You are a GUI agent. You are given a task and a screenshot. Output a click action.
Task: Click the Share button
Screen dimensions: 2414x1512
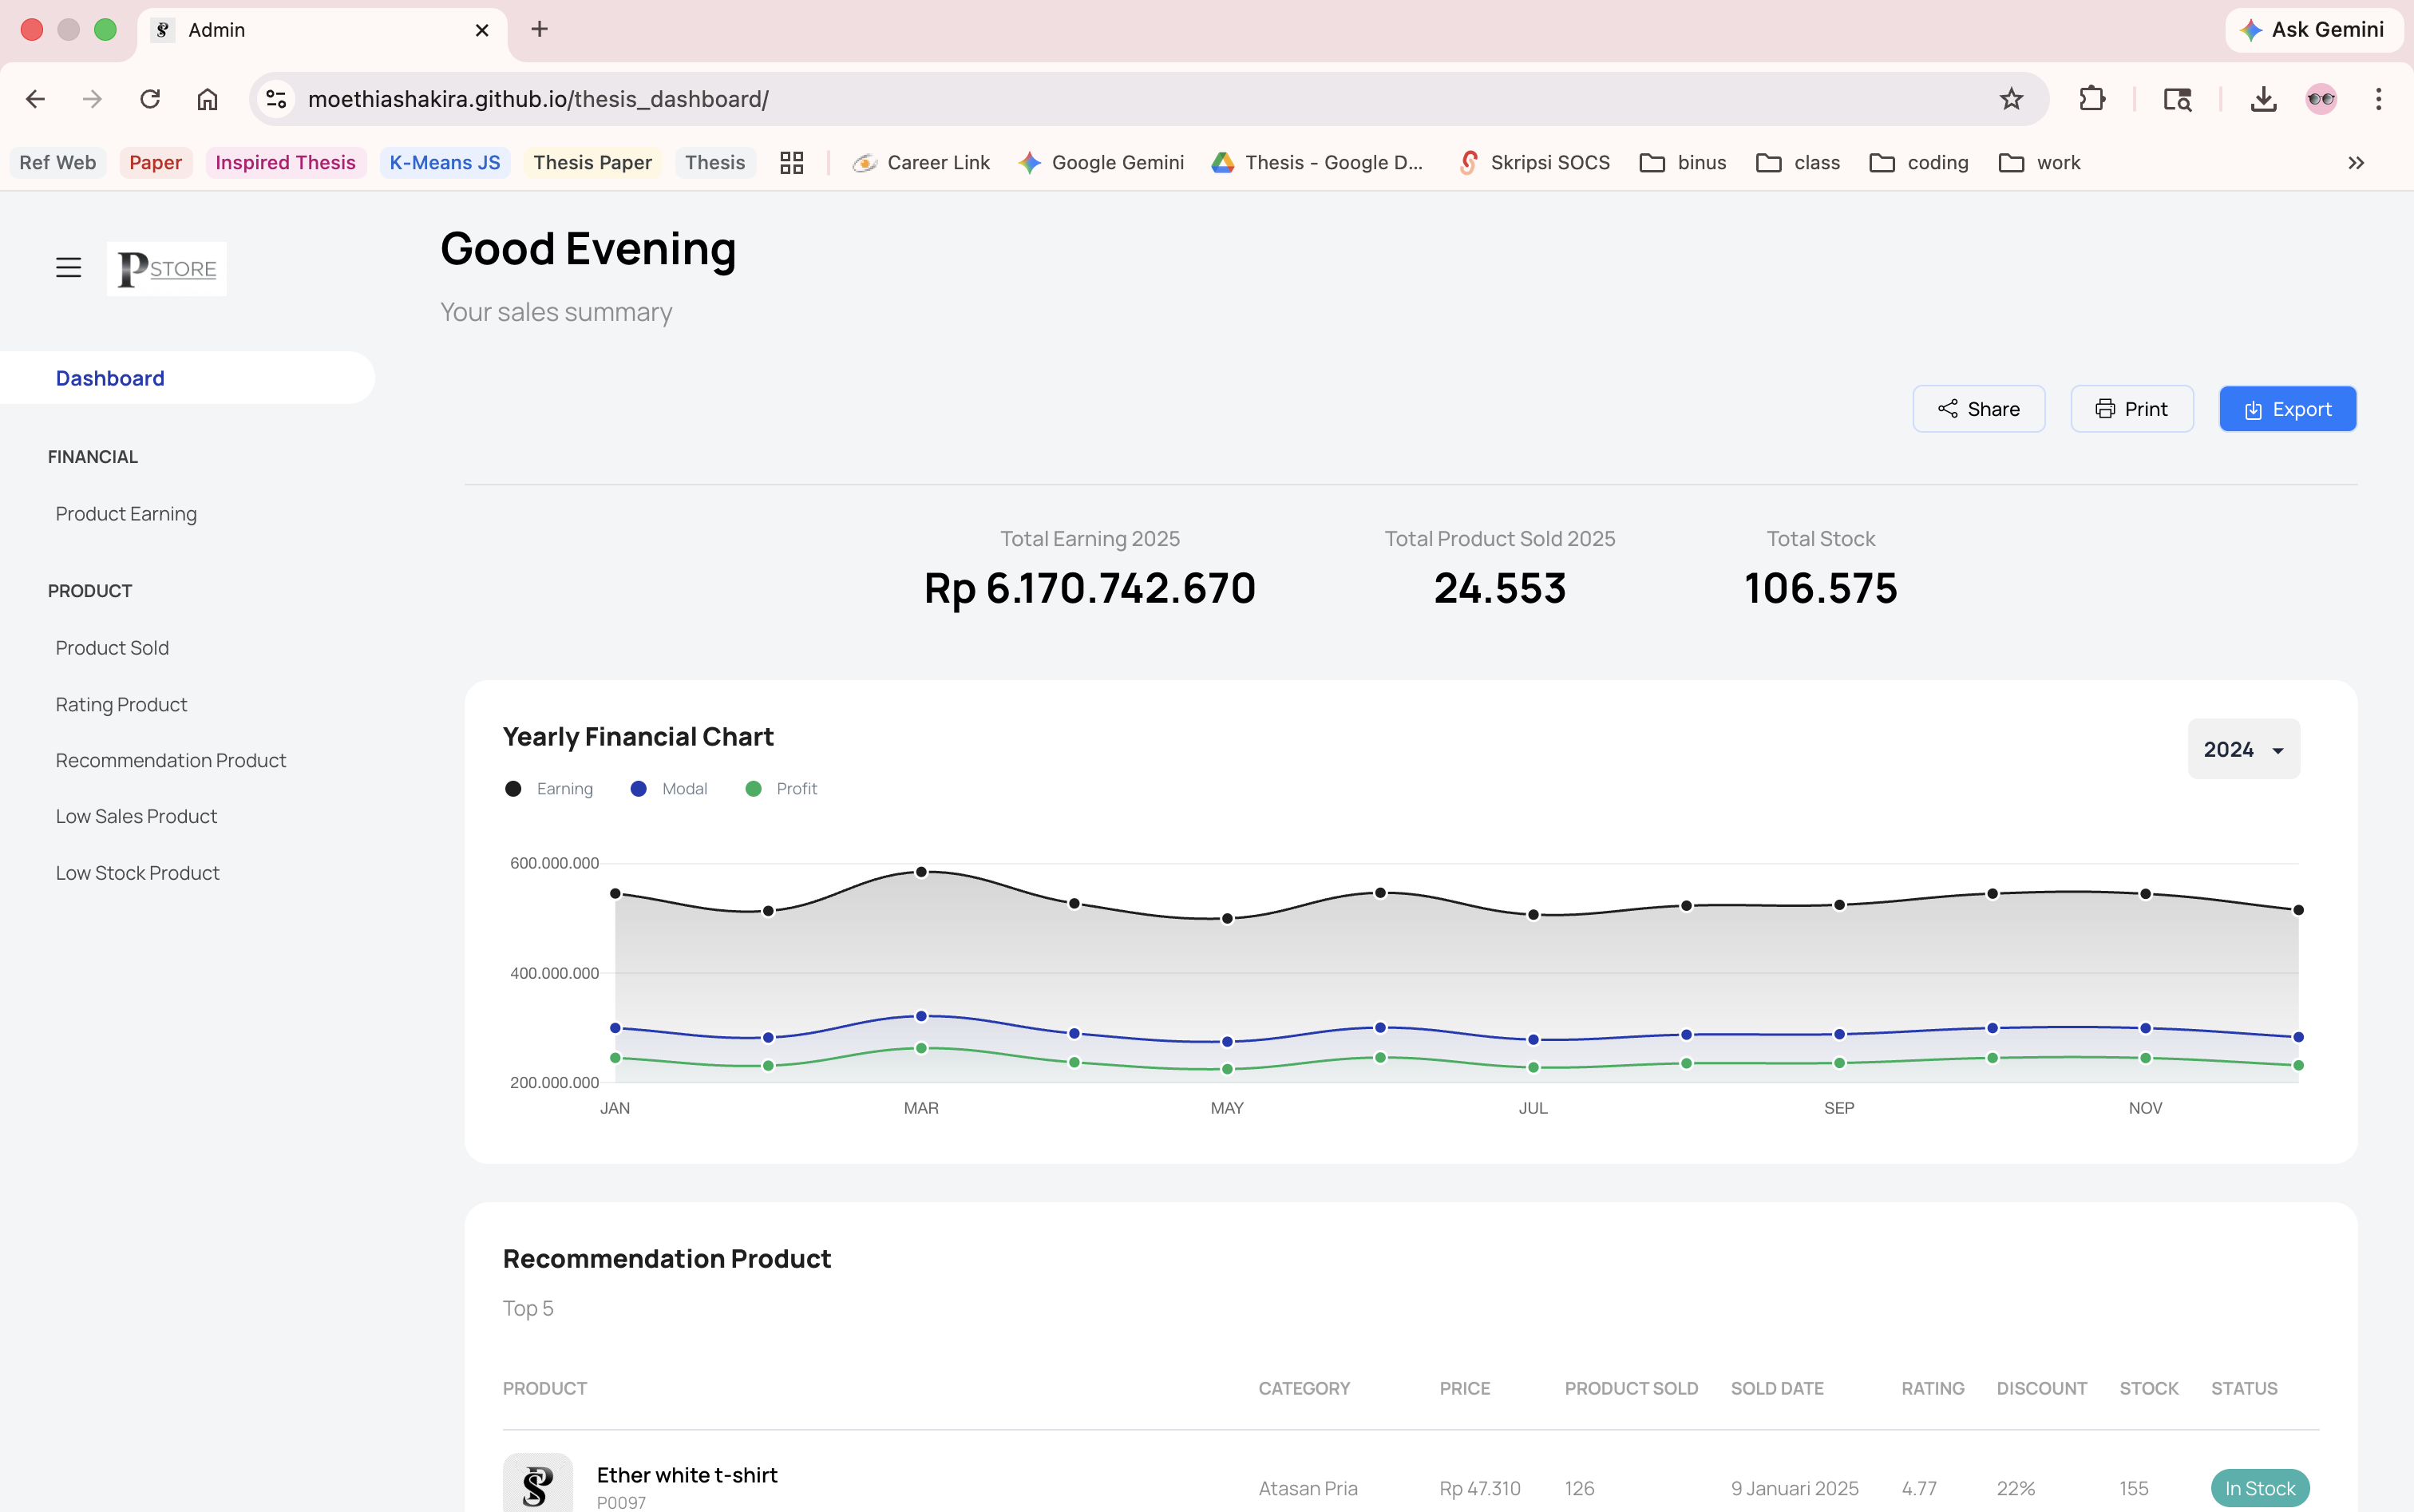[1978, 409]
